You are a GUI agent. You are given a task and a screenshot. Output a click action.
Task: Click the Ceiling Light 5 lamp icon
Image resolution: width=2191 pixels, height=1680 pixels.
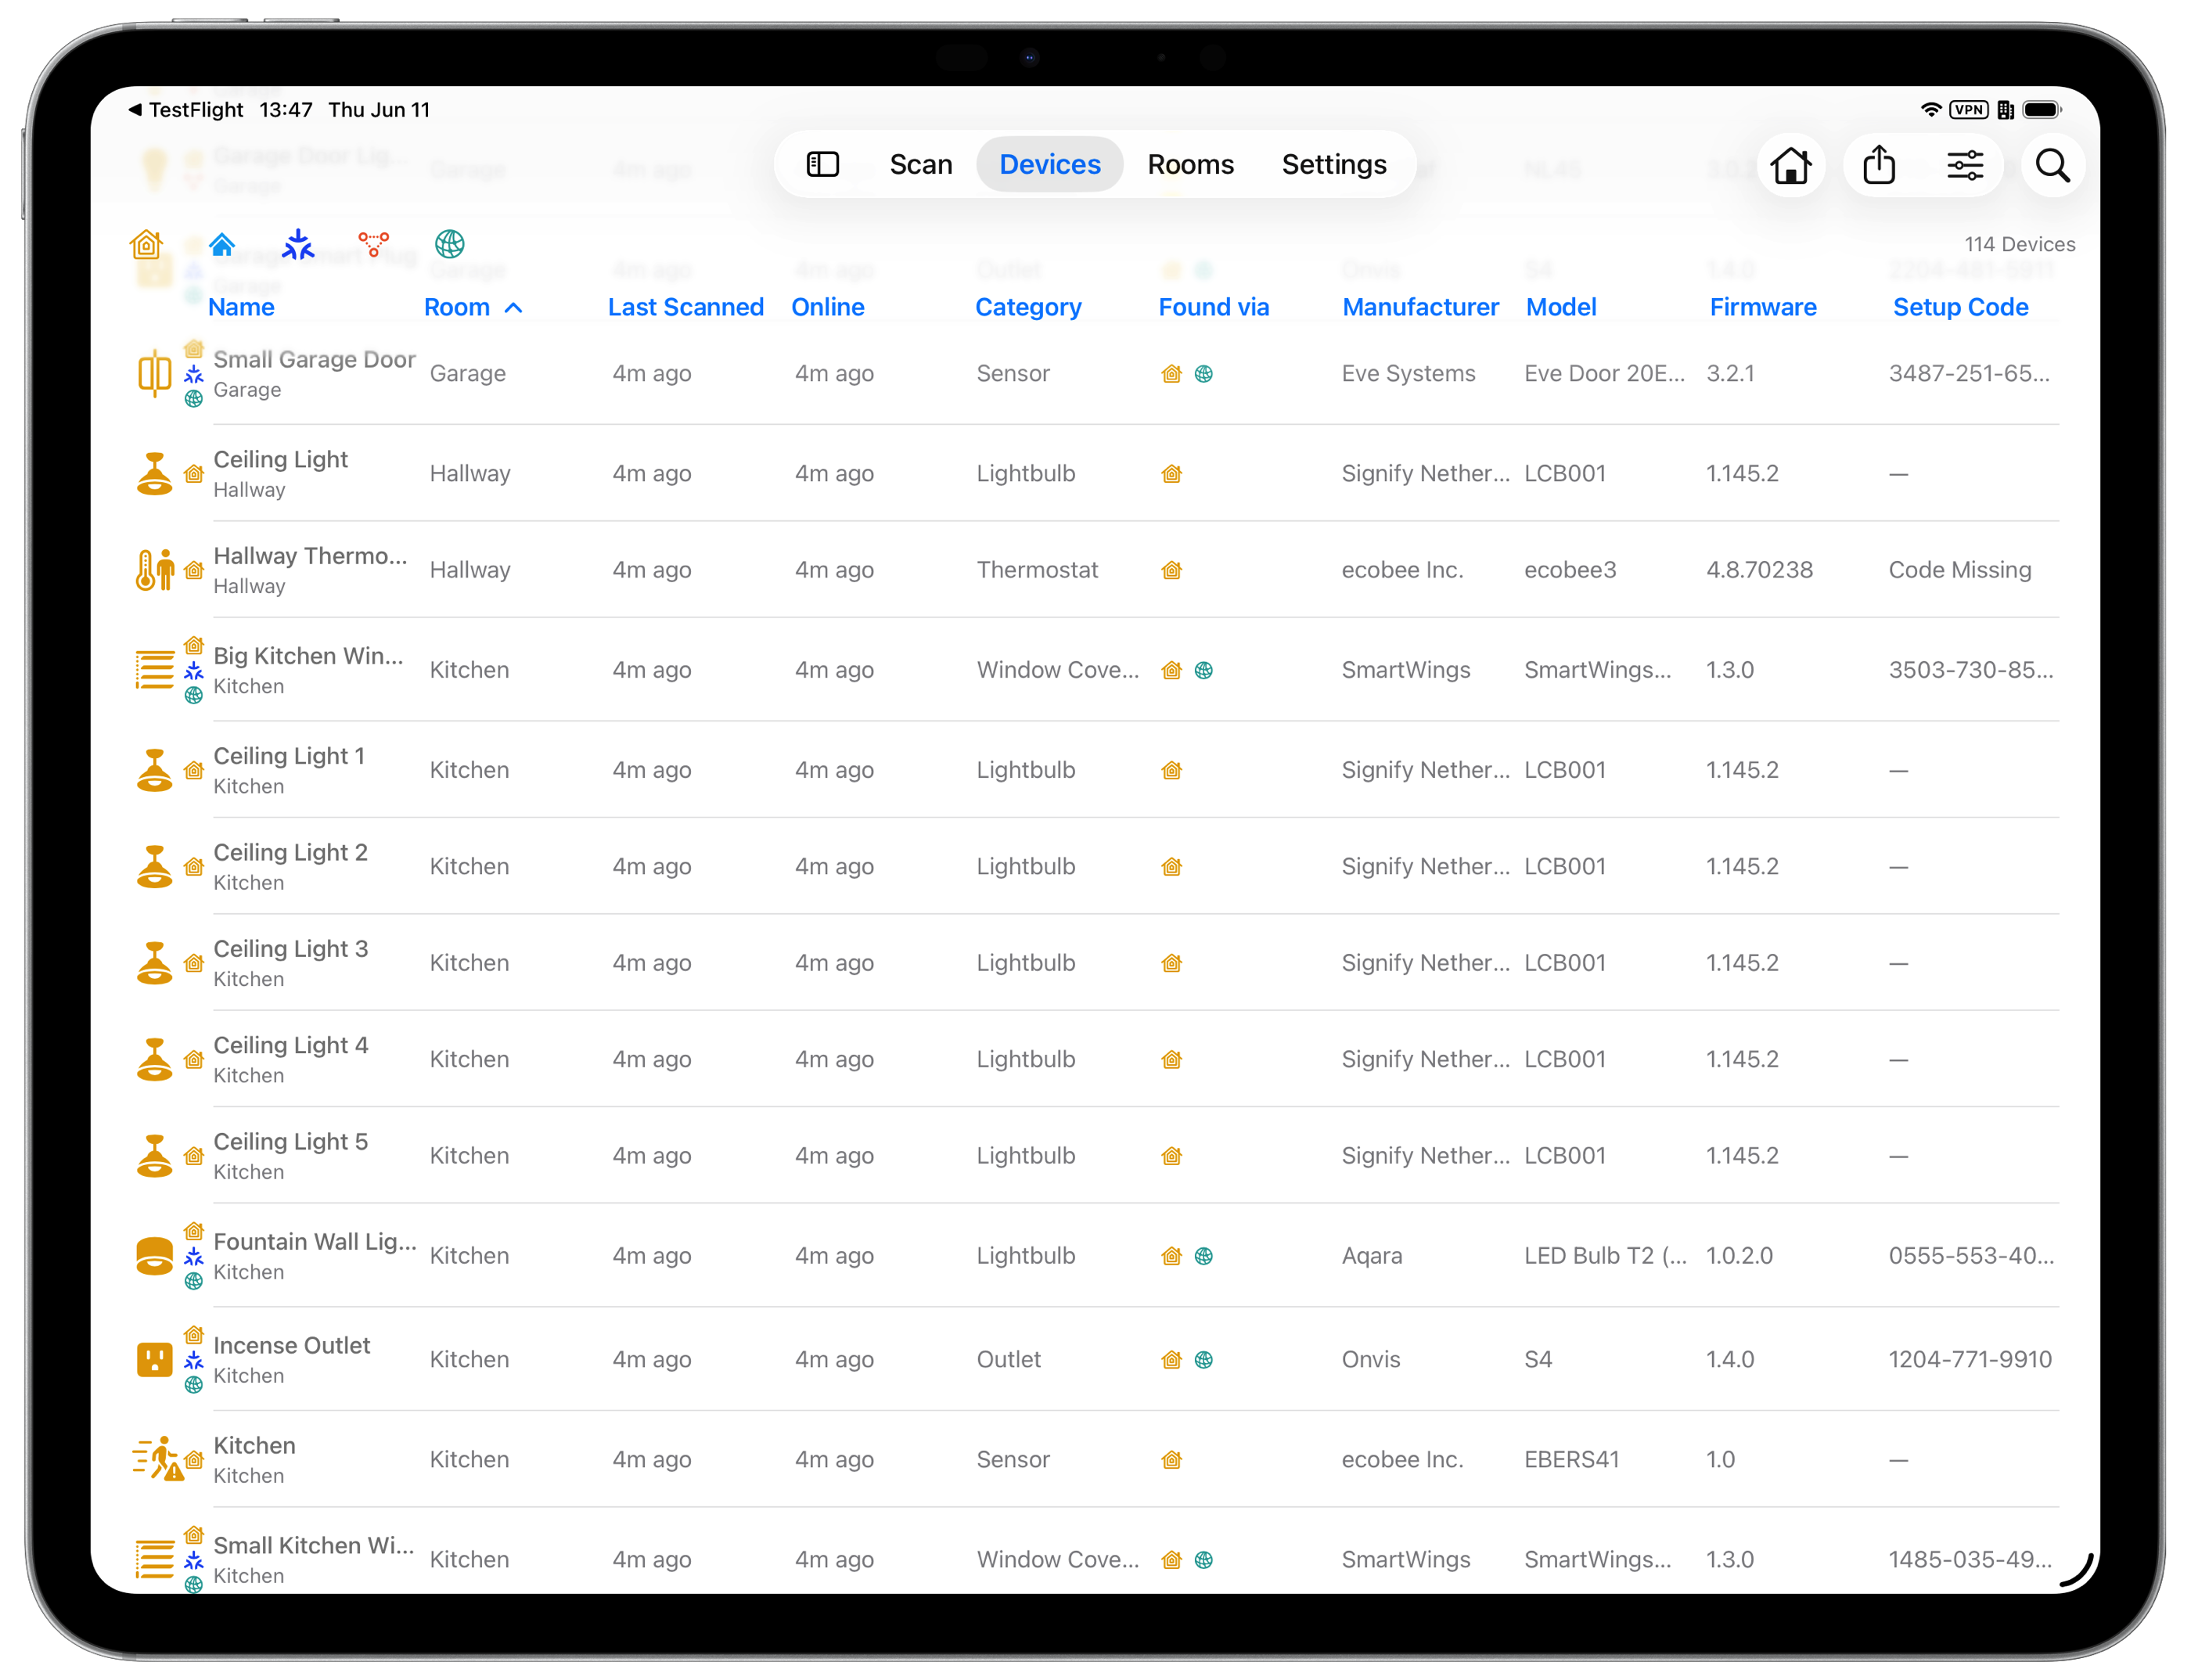point(154,1156)
